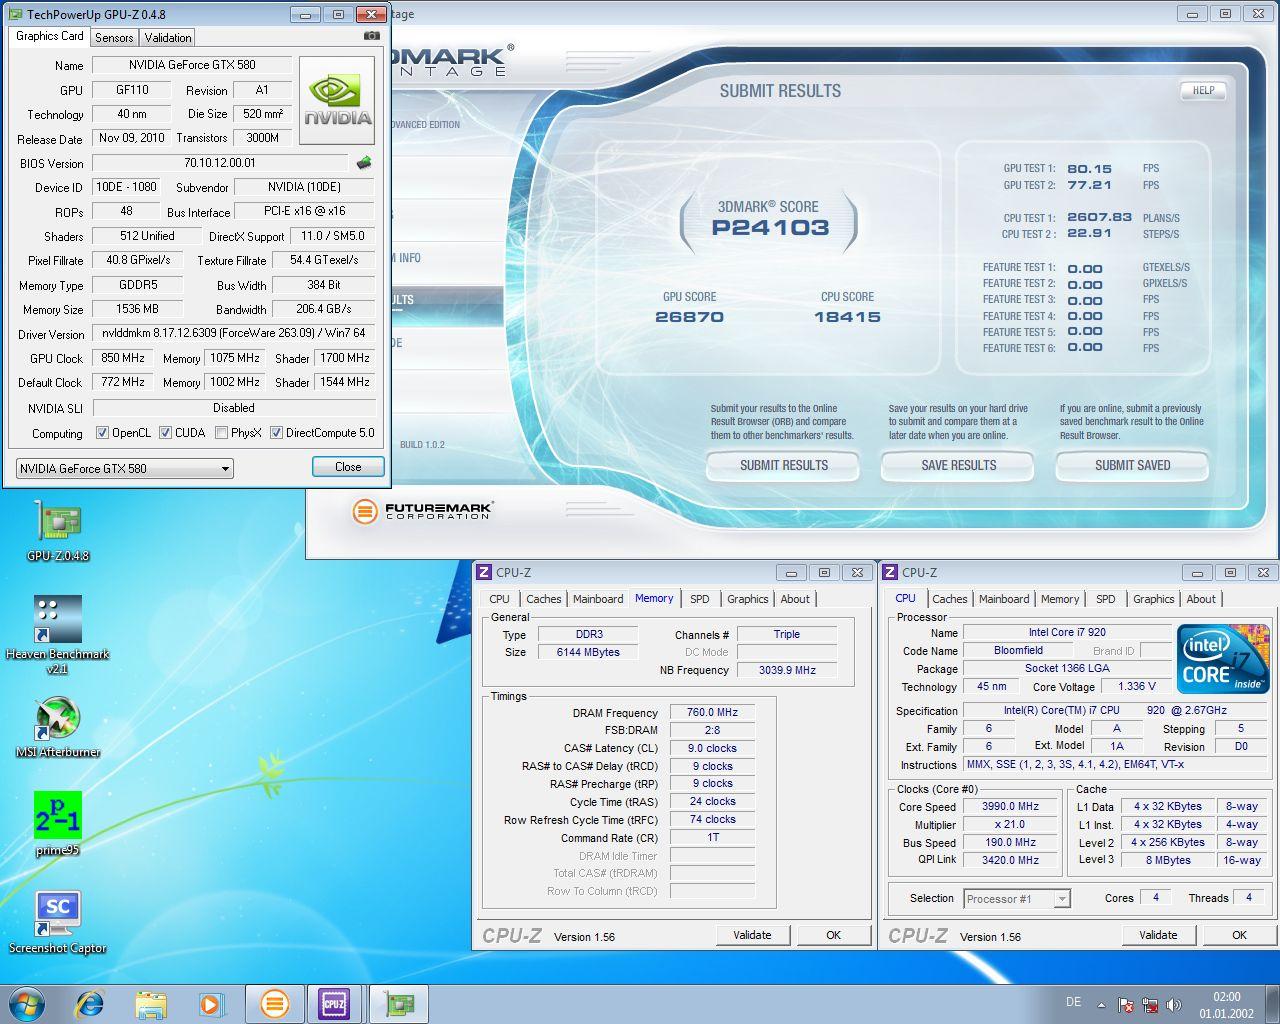
Task: Click the Driver Version field in GPU-Z
Action: click(234, 333)
